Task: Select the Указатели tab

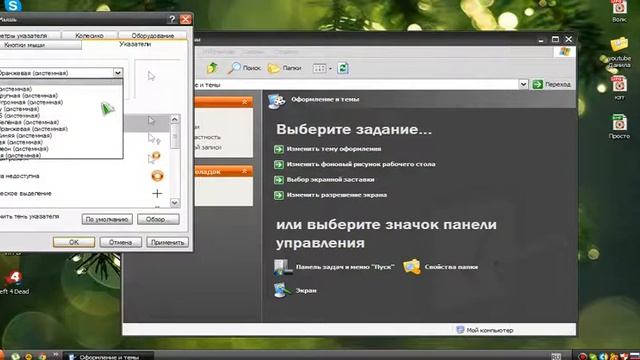Action: click(135, 44)
